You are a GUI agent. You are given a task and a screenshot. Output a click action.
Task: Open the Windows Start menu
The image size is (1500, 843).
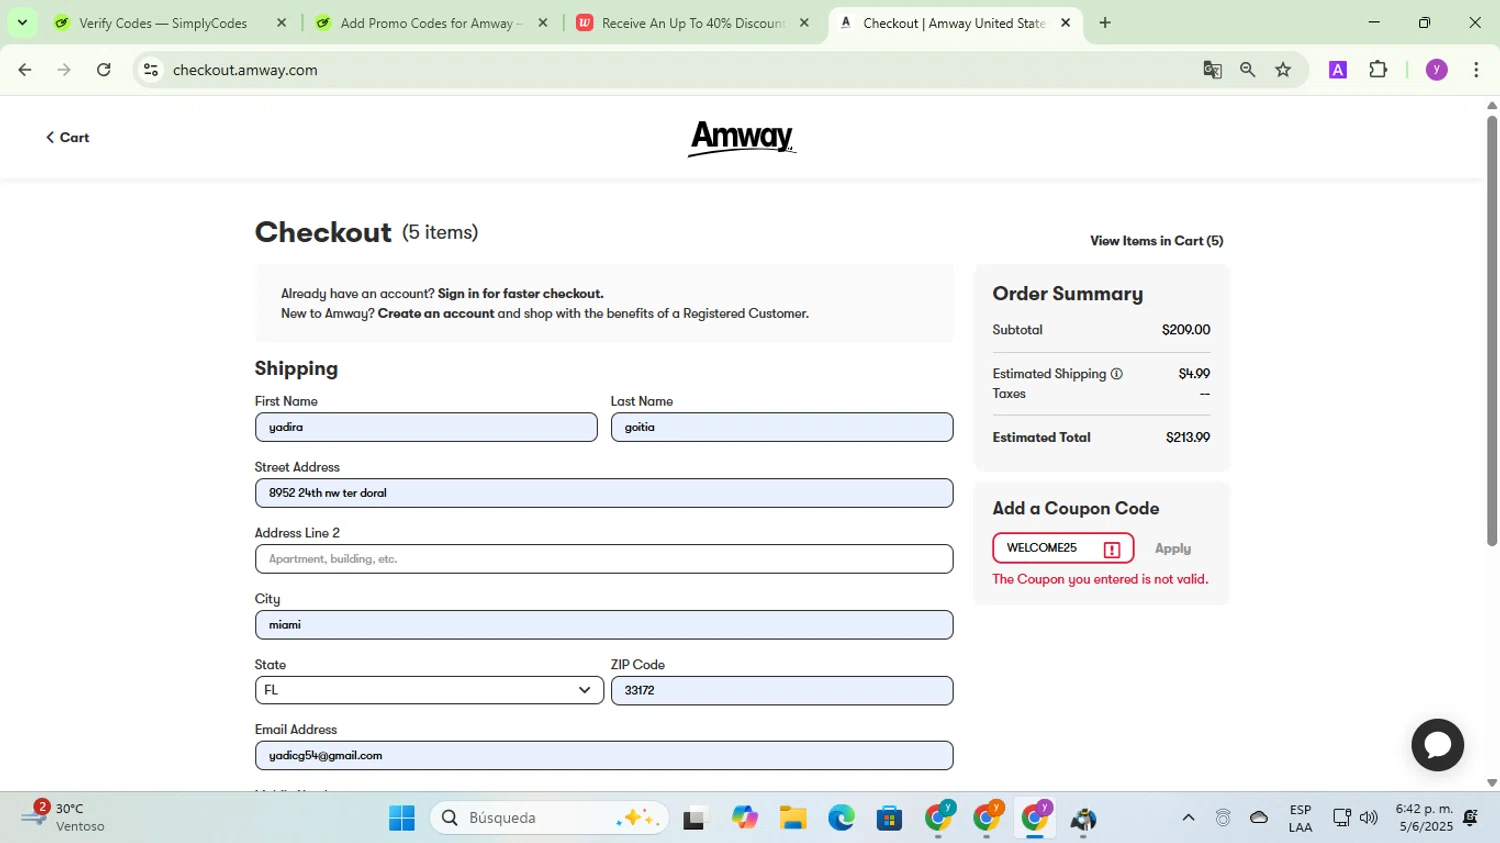402,818
